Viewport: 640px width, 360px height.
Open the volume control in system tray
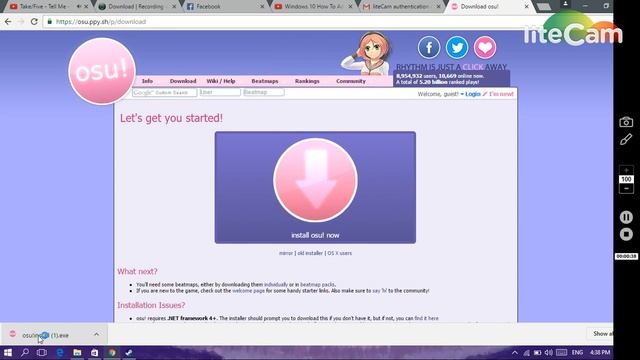[x=549, y=352]
